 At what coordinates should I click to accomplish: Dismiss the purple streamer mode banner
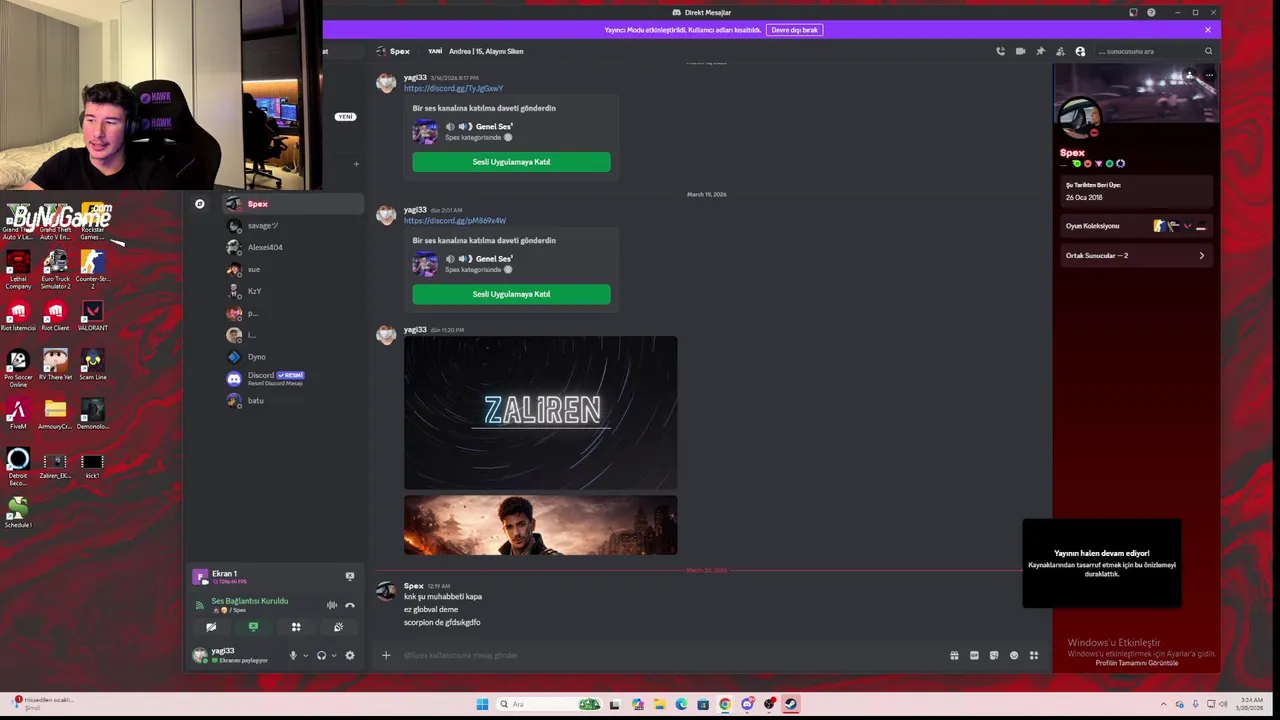tap(1207, 30)
